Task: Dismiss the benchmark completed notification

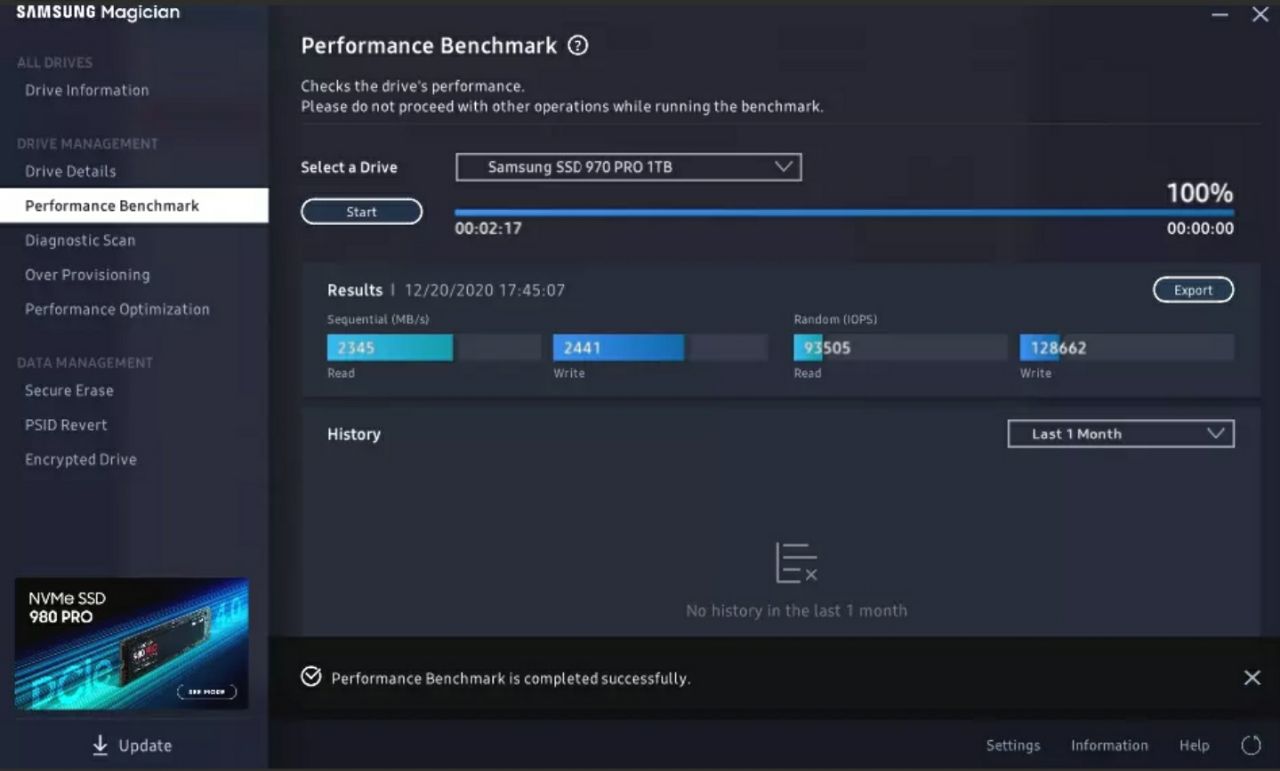Action: click(x=1252, y=678)
